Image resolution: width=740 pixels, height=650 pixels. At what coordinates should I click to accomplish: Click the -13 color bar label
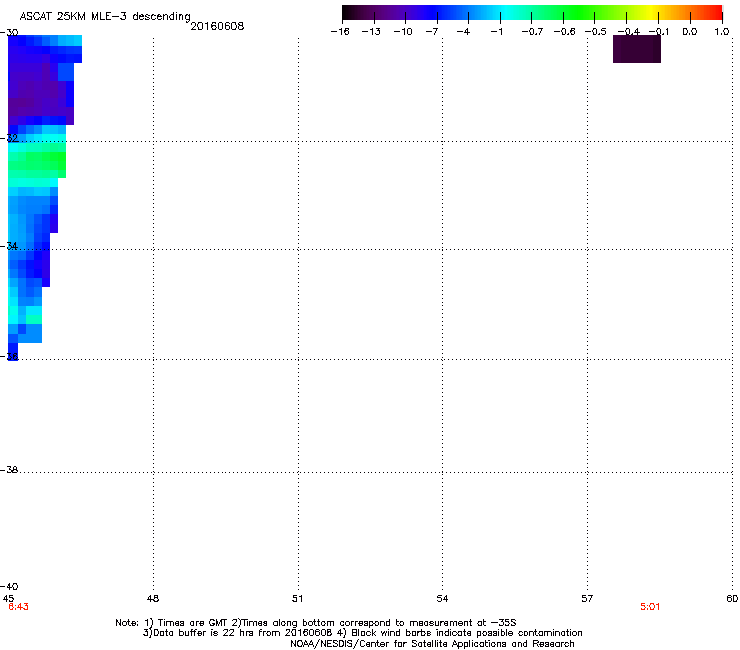pos(371,32)
